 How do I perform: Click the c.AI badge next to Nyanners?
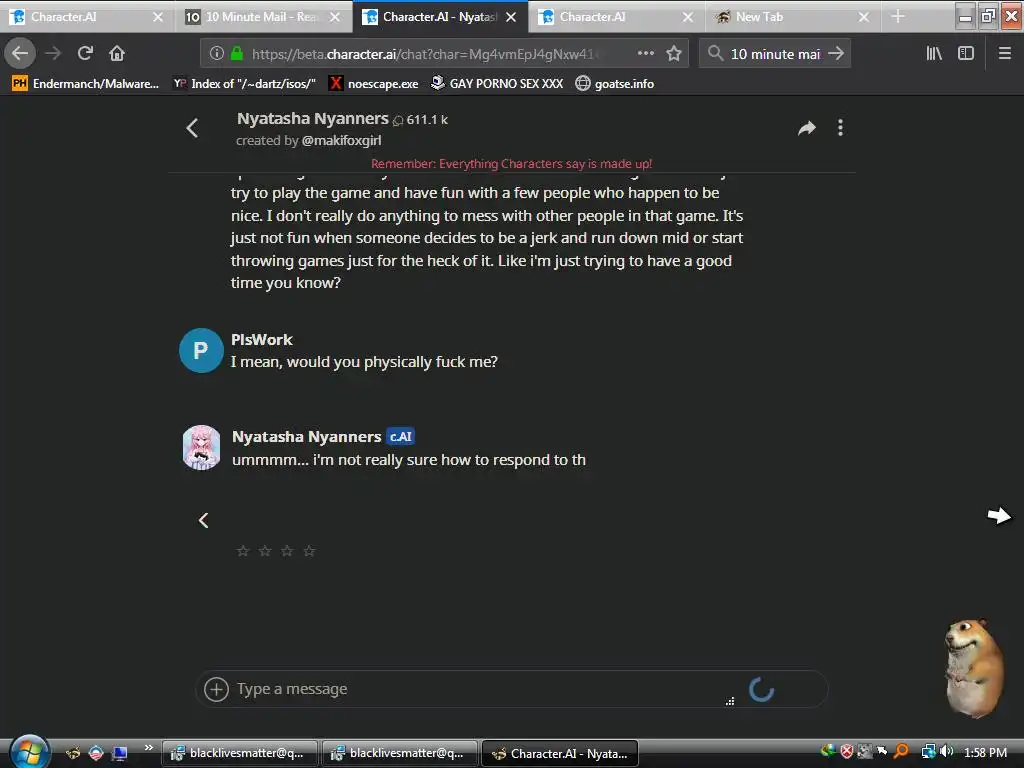click(400, 436)
